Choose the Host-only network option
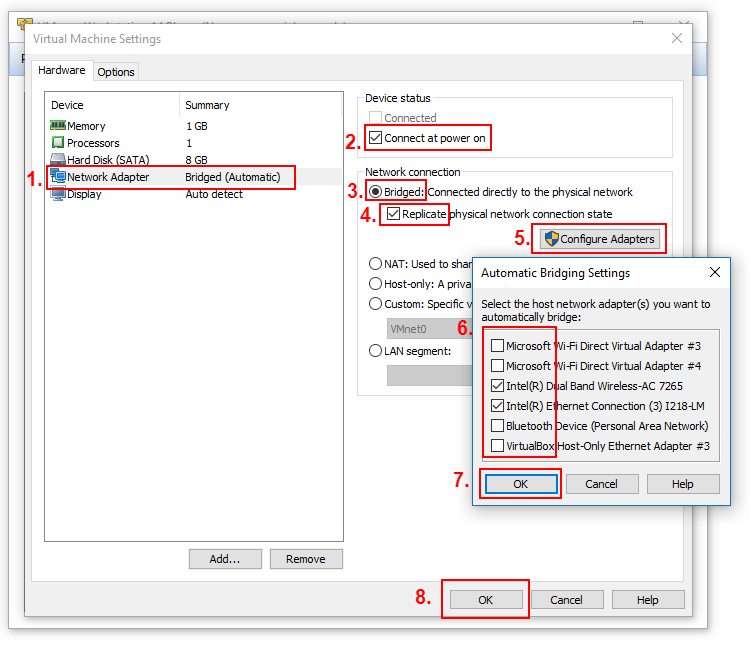The width and height of the screenshot is (750, 648). pyautogui.click(x=376, y=284)
